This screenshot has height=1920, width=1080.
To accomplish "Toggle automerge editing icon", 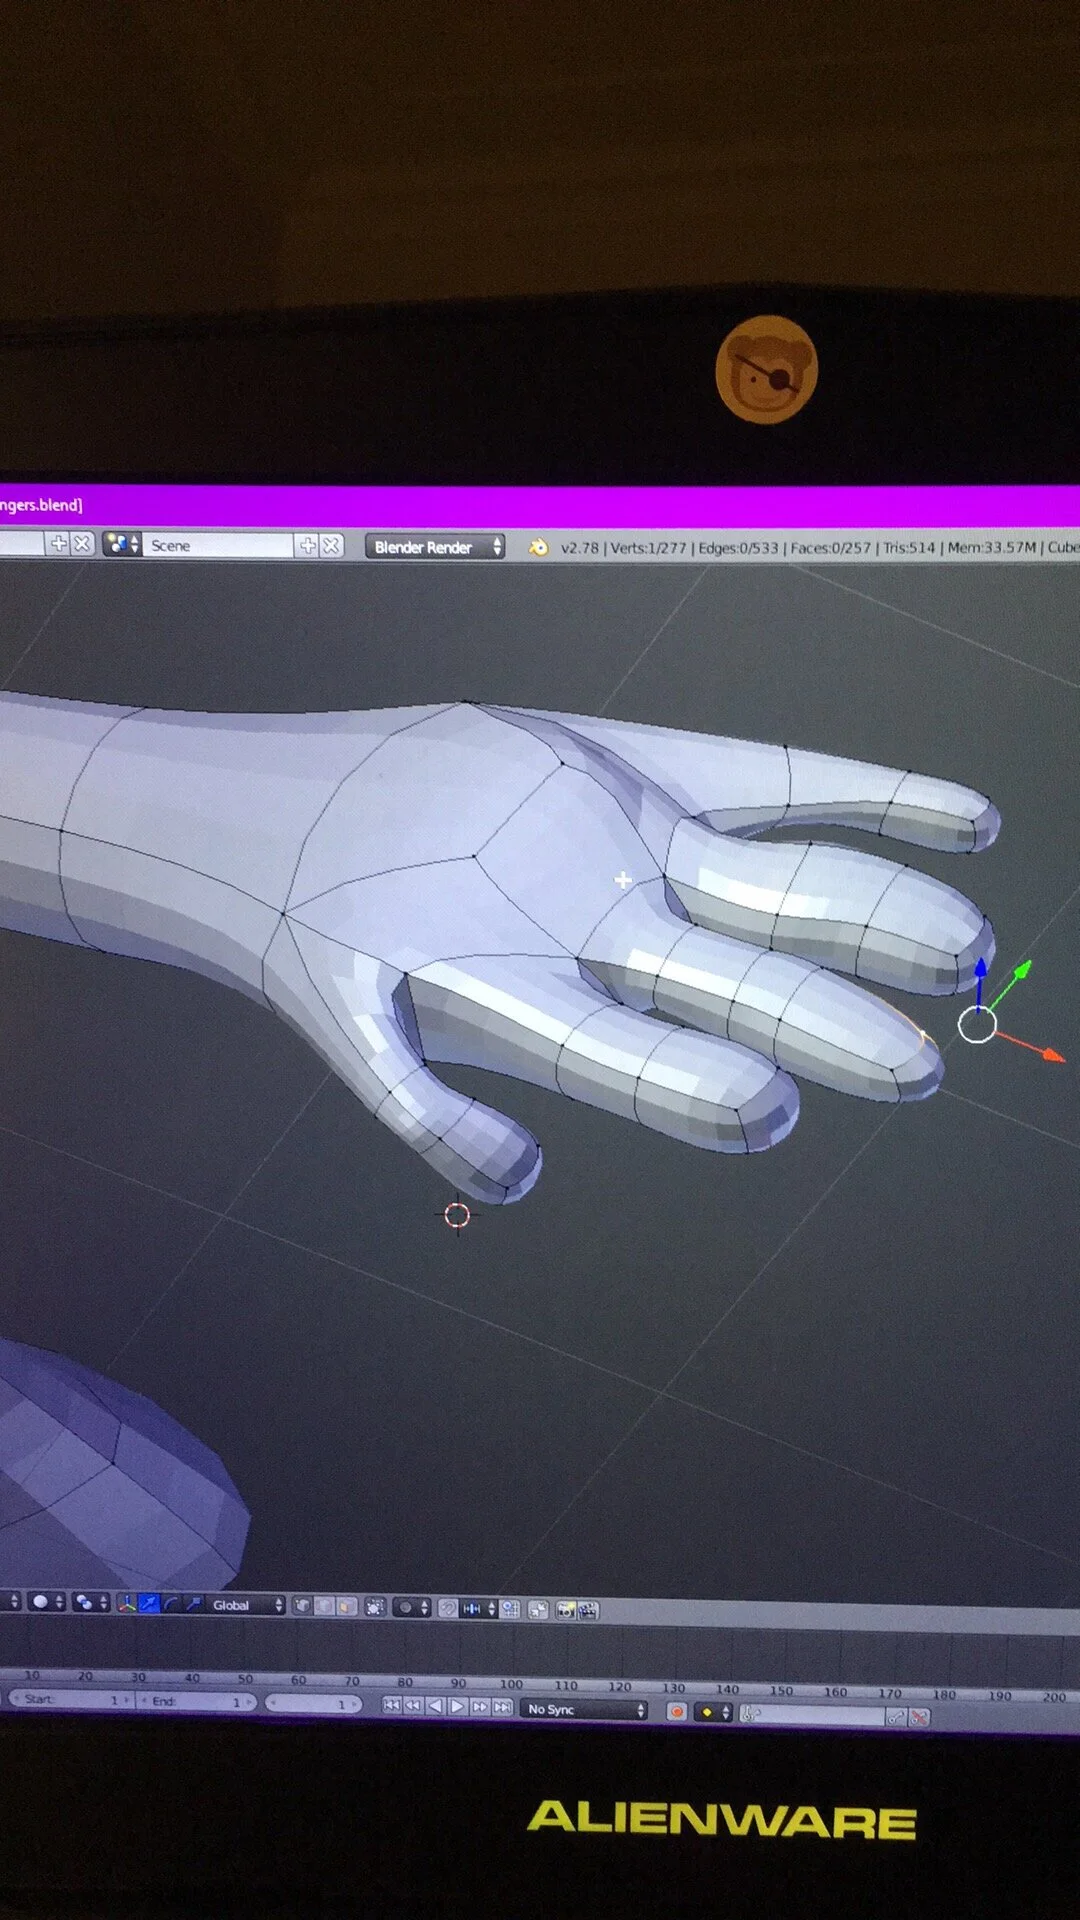I will click(538, 1609).
